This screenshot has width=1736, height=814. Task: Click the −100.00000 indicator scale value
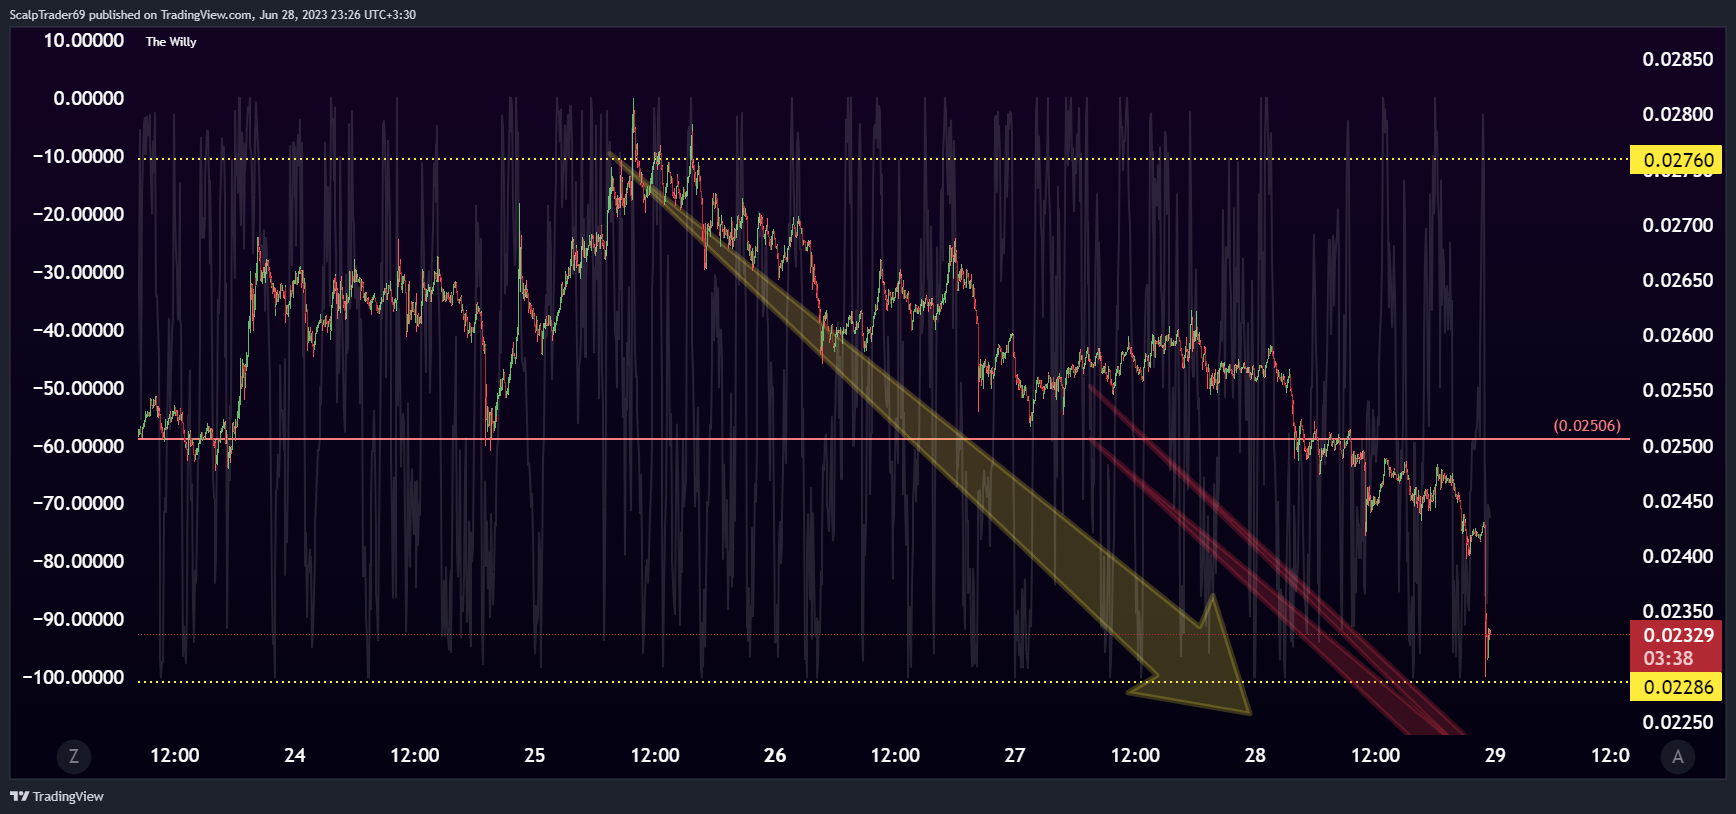click(x=73, y=677)
